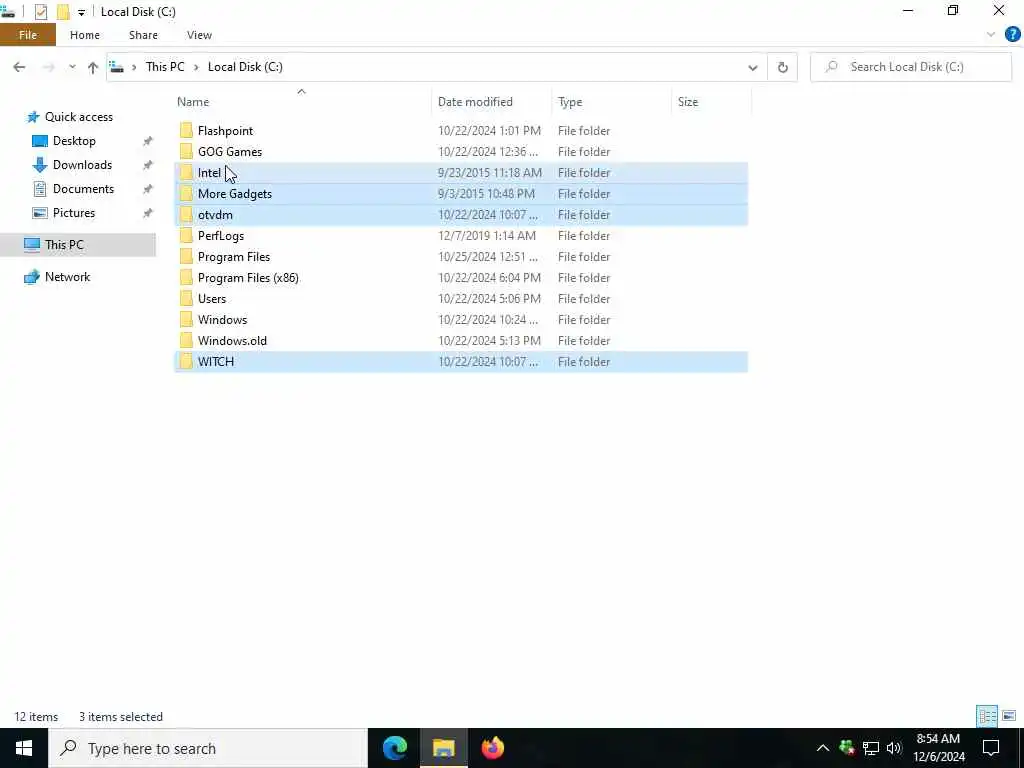Sort by the Size column header
Image resolution: width=1024 pixels, height=768 pixels.
688,102
